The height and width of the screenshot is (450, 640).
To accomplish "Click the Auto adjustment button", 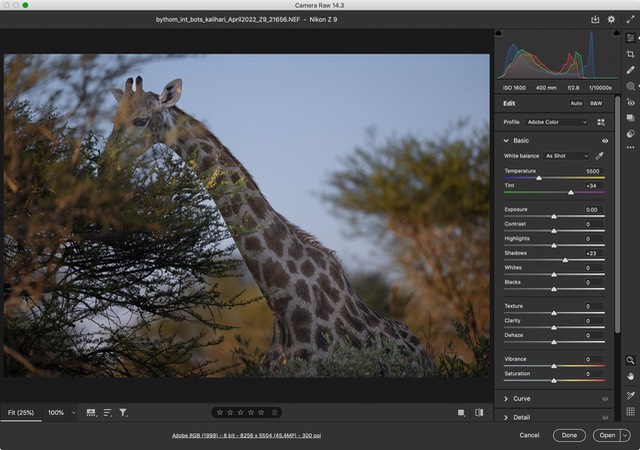I will click(576, 103).
